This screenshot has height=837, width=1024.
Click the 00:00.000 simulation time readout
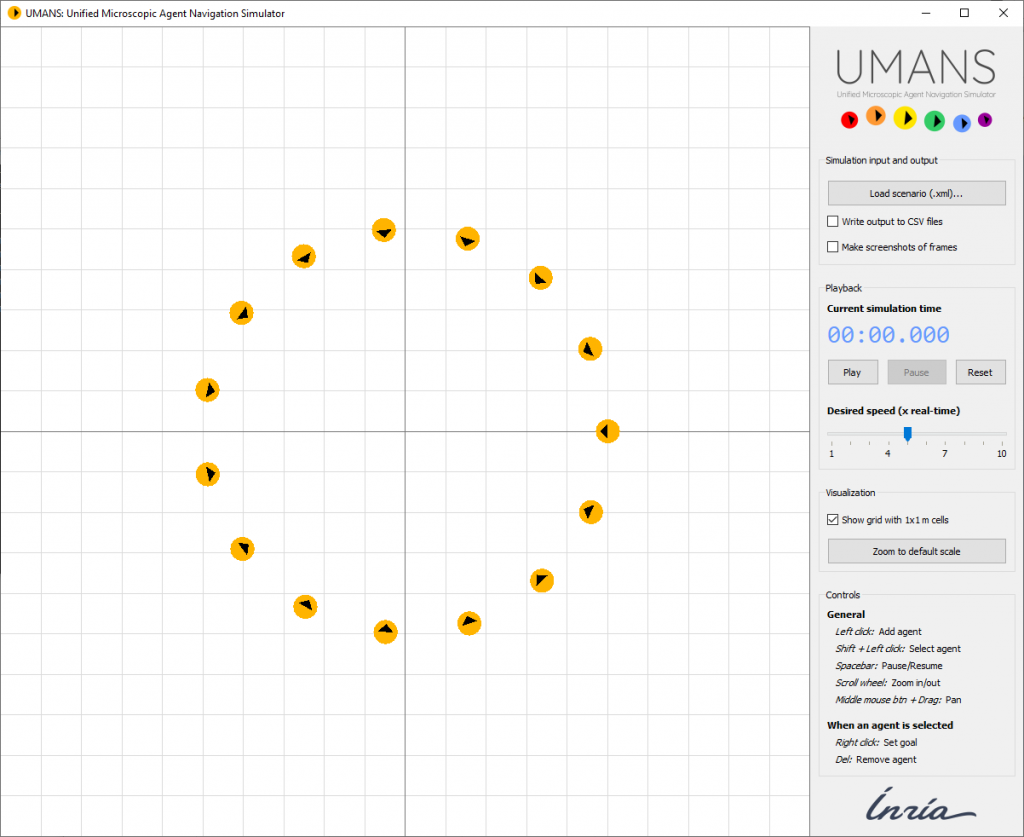pyautogui.click(x=888, y=335)
